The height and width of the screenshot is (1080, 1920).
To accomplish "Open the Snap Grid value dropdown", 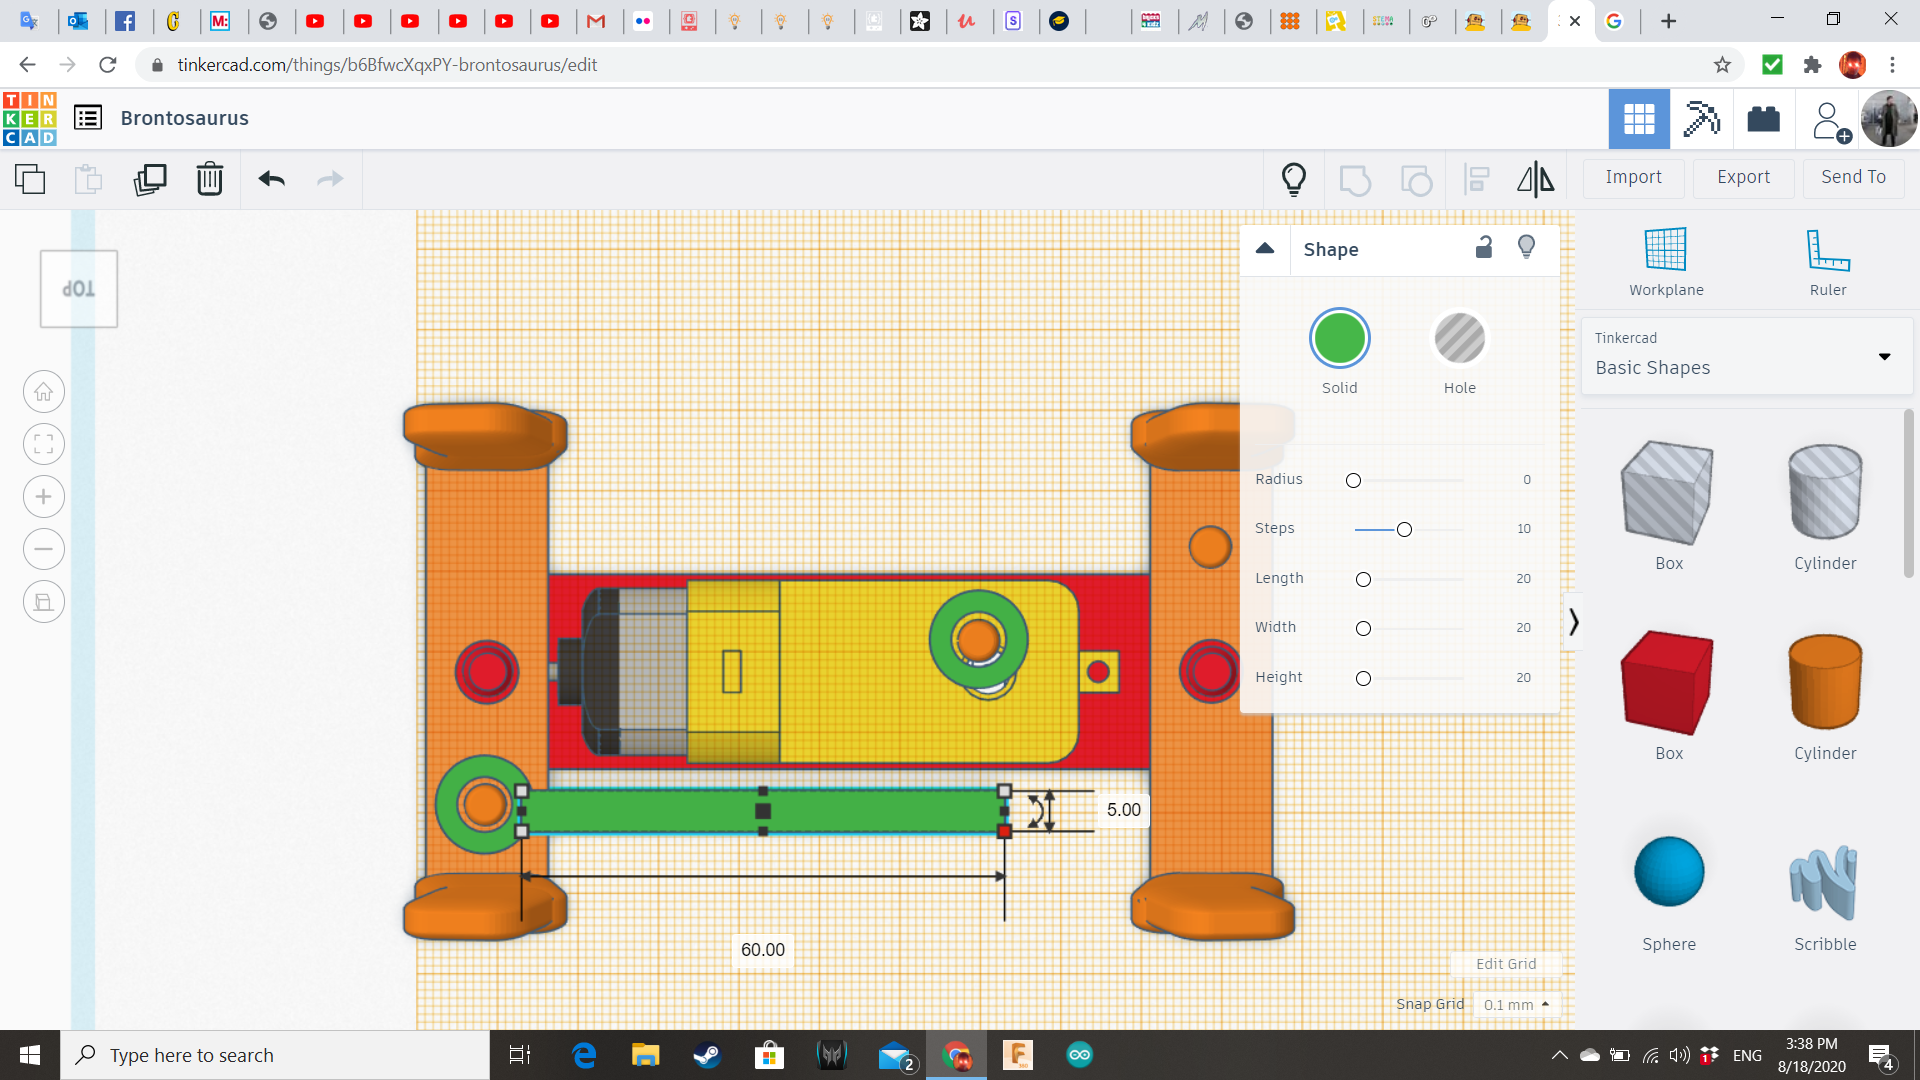I will [x=1517, y=1004].
